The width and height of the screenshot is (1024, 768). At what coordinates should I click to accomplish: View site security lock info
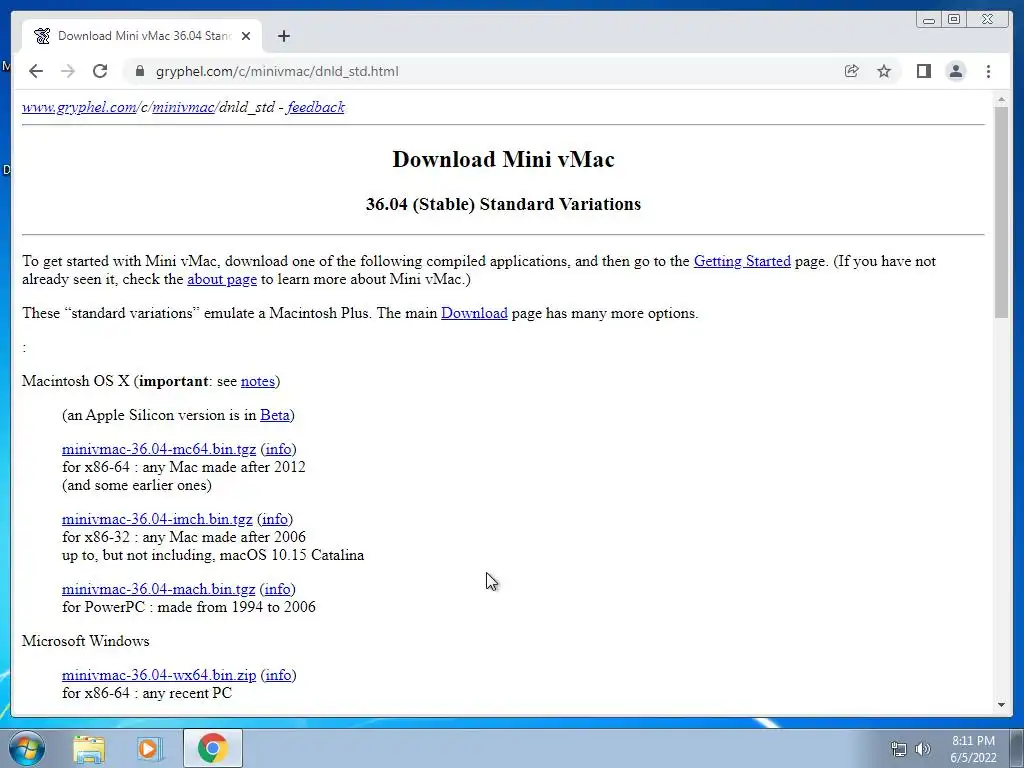point(139,71)
